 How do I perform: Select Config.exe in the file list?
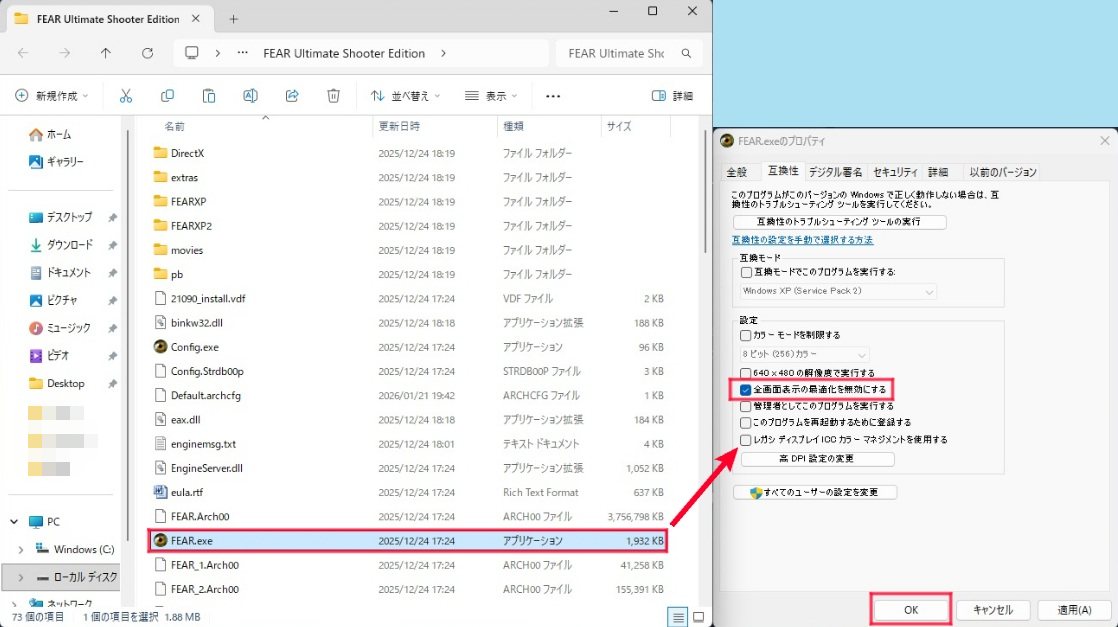194,347
